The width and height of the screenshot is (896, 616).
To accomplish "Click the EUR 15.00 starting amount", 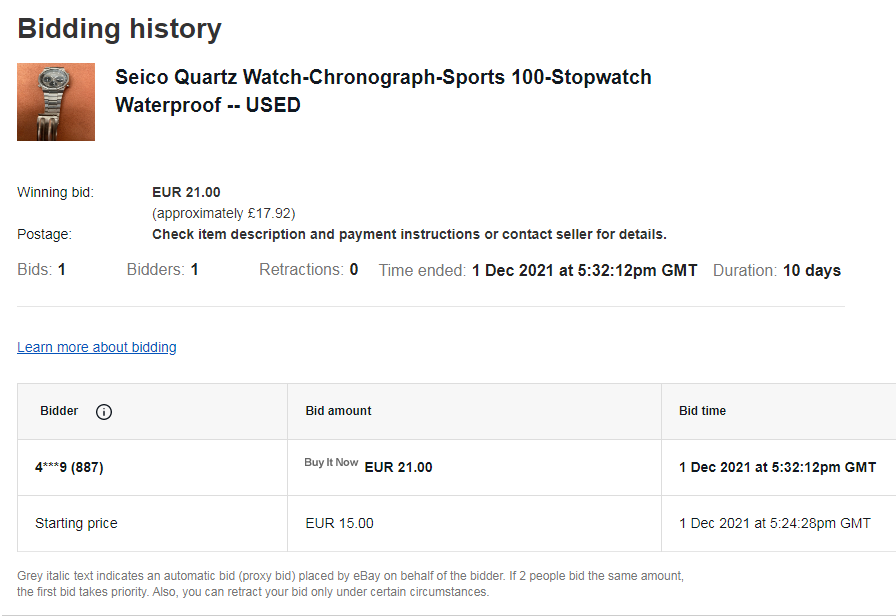I will [339, 523].
